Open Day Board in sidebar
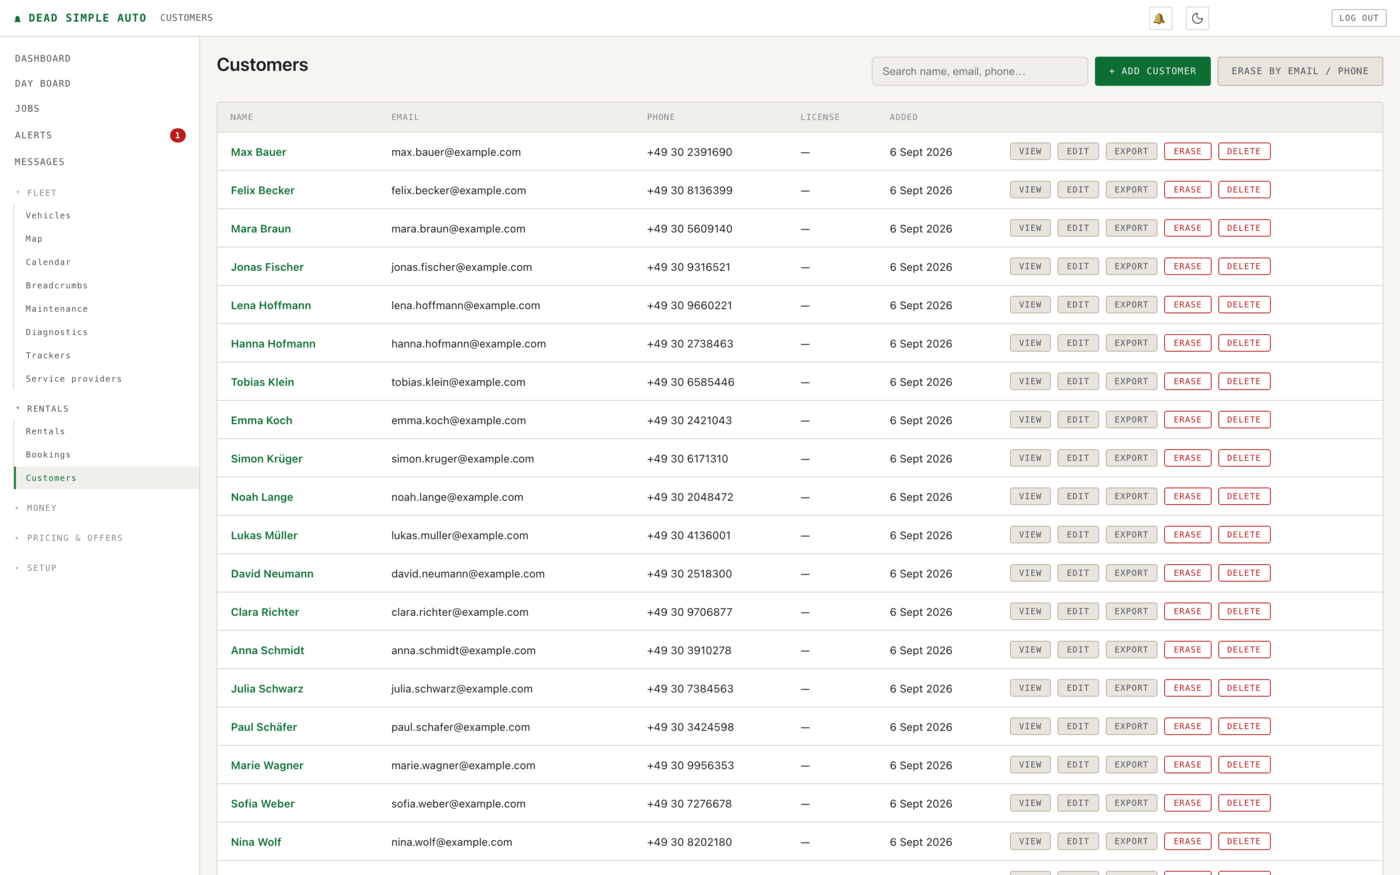1400x875 pixels. point(43,84)
